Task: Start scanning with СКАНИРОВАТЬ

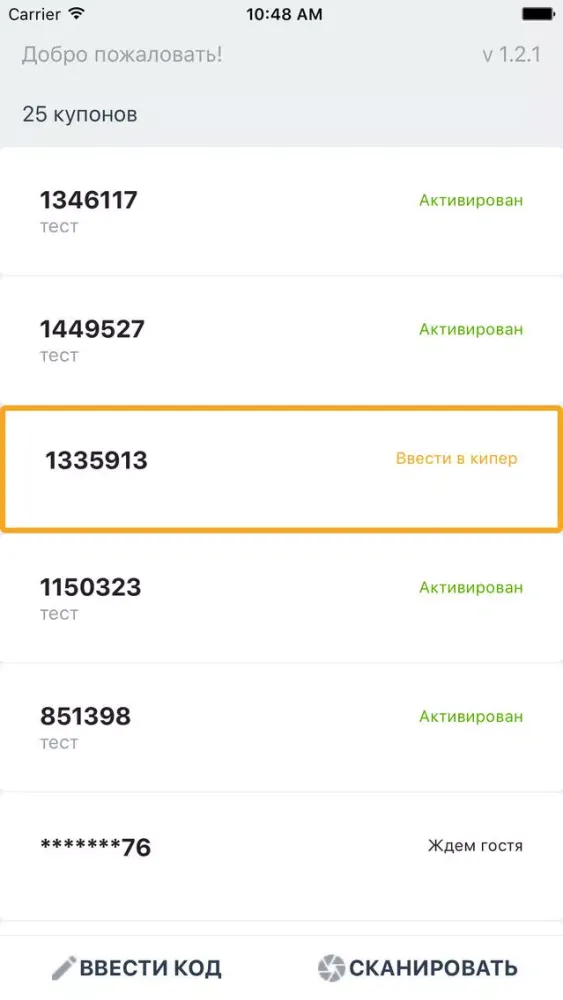Action: [418, 968]
